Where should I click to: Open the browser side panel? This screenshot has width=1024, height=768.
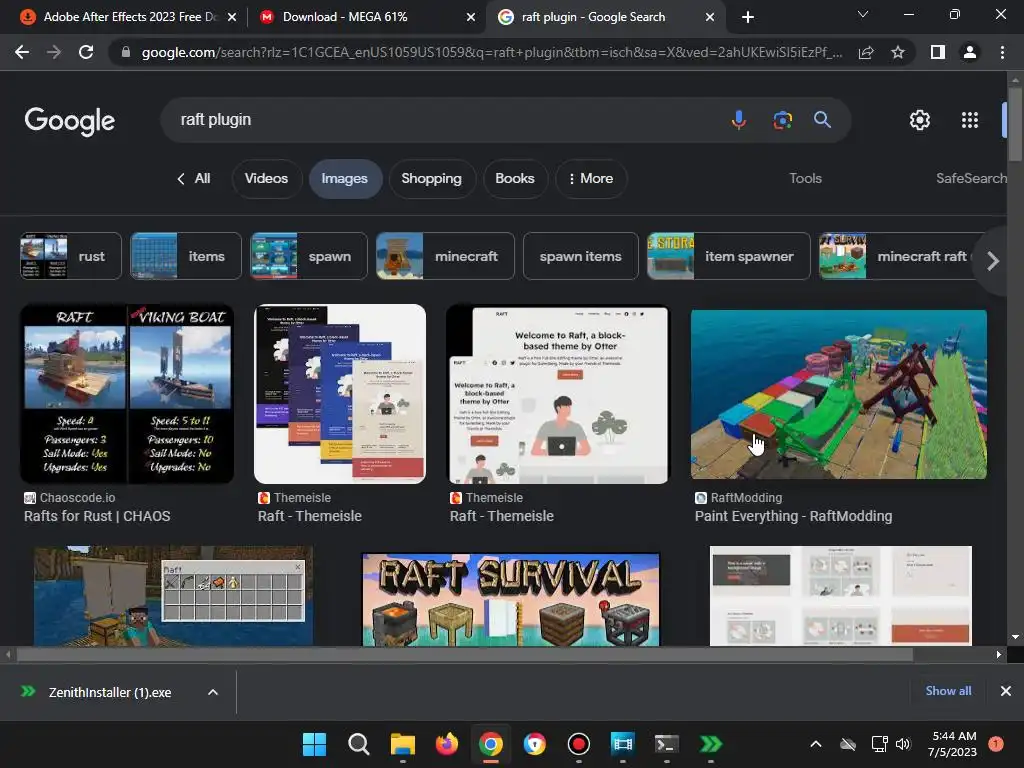point(938,52)
